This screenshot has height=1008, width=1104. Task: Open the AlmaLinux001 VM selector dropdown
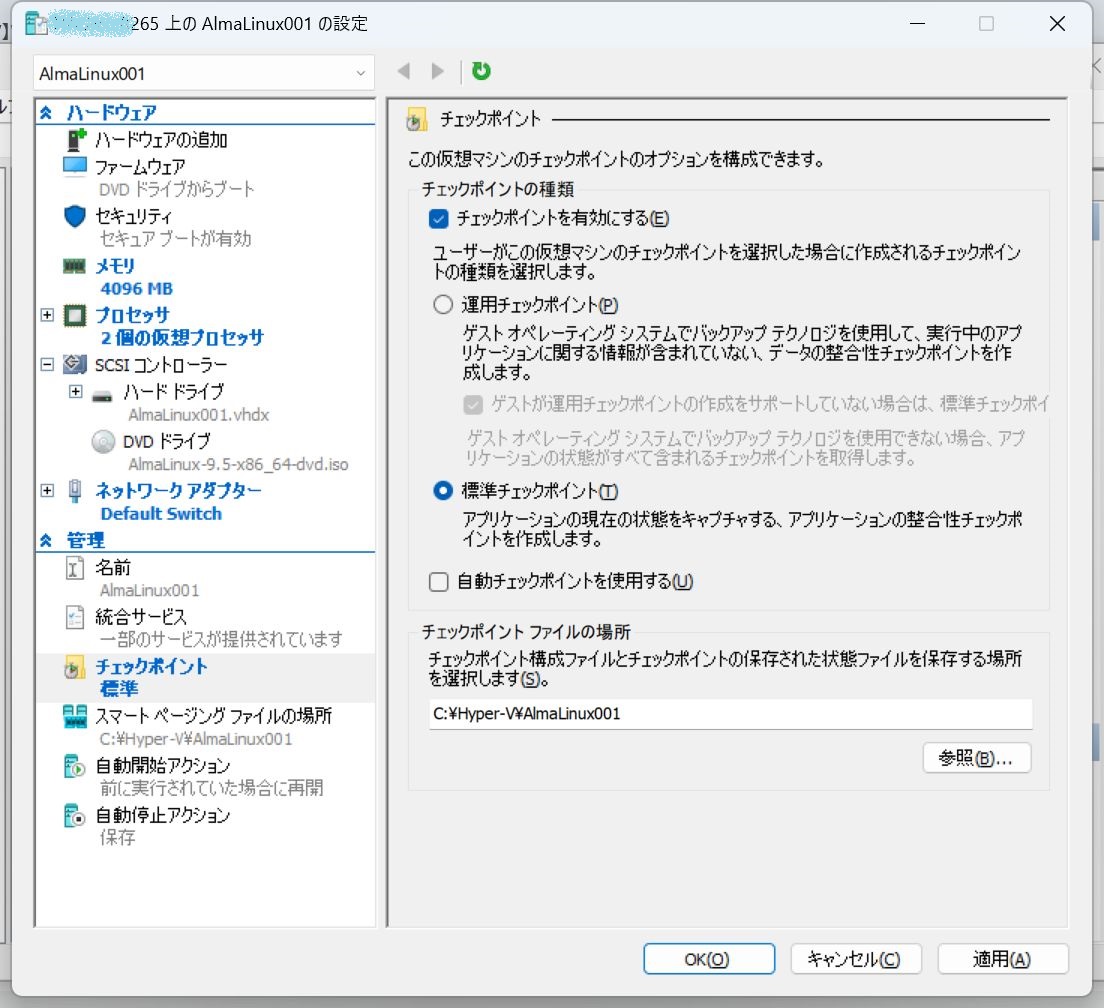pyautogui.click(x=359, y=73)
